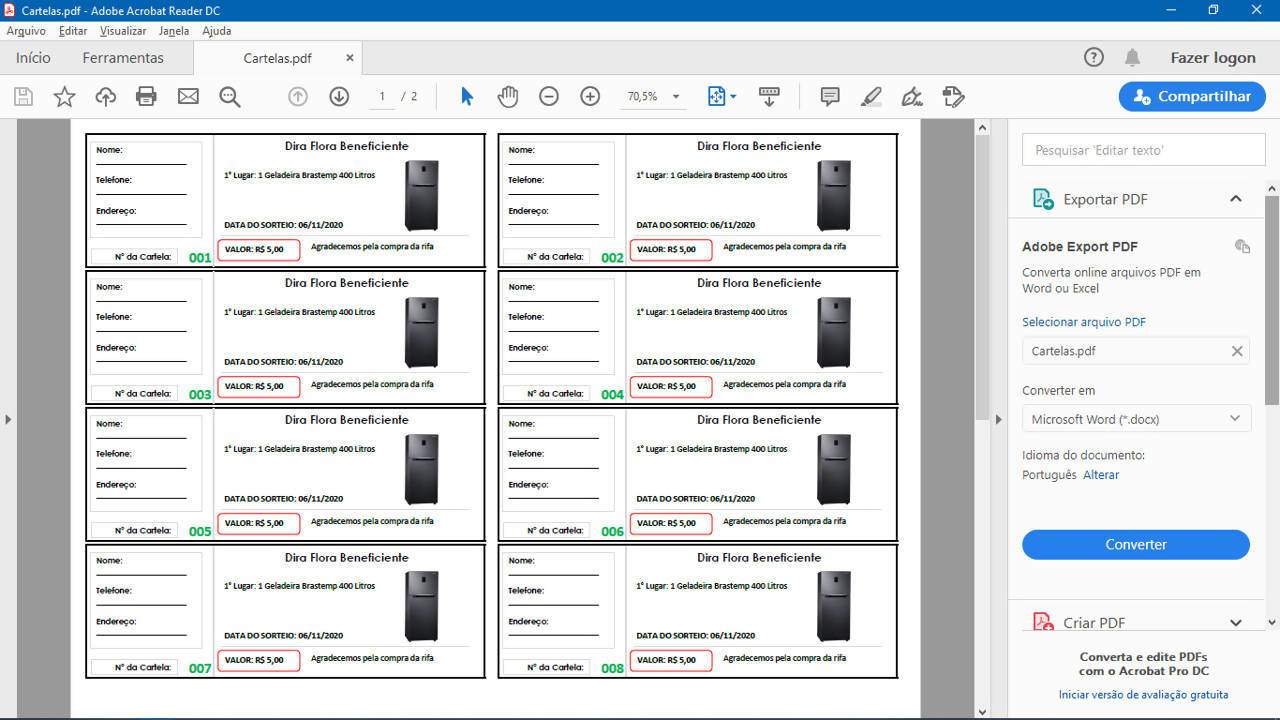Open the stamp and more tools icon
This screenshot has height=720, width=1280.
pos(954,96)
